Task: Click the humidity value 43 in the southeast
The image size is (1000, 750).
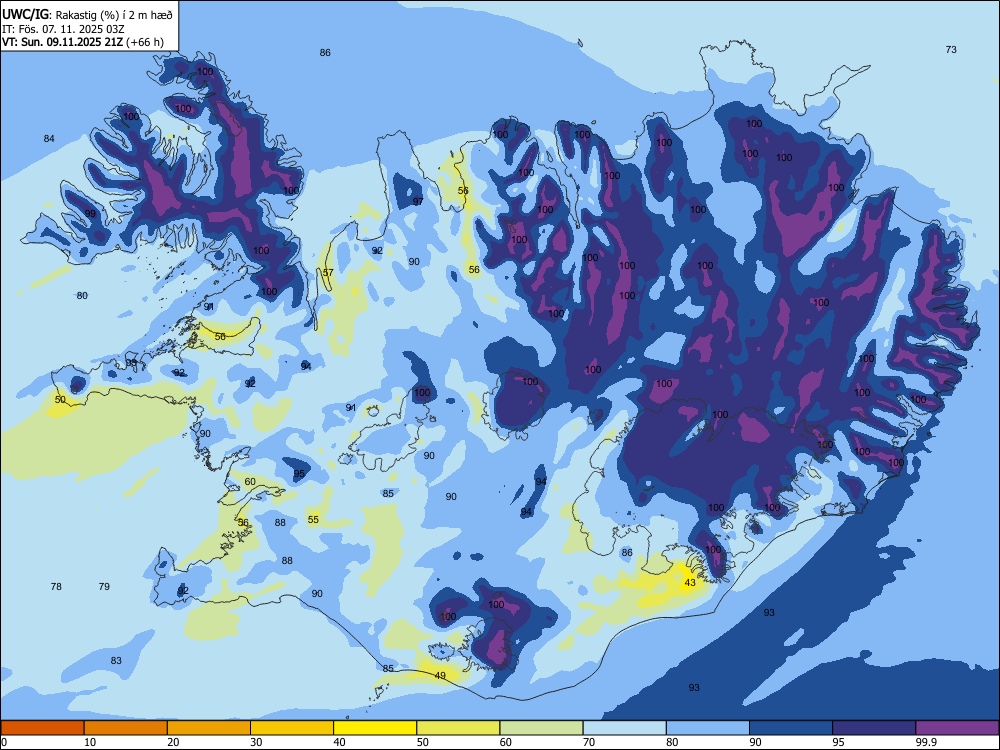Action: (690, 583)
